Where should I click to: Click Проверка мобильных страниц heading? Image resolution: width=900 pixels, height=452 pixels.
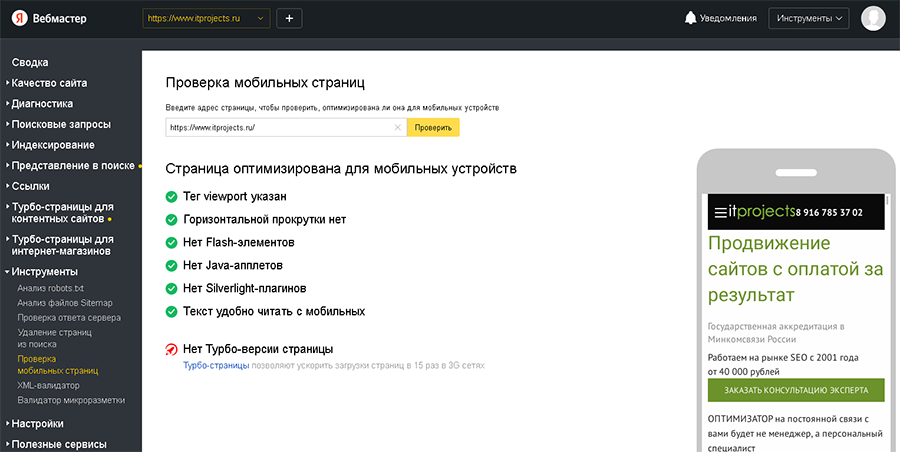tap(265, 82)
